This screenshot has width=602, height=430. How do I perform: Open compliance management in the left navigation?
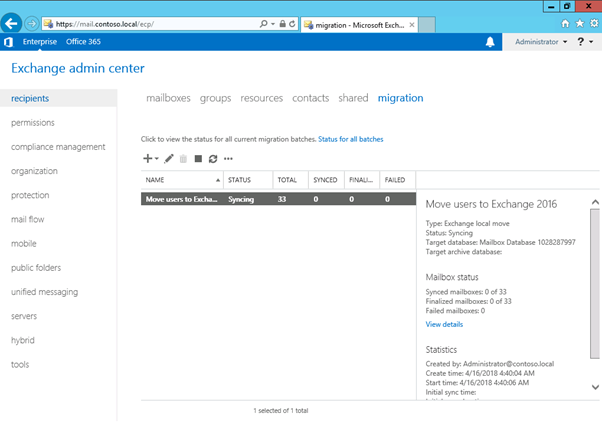(58, 147)
